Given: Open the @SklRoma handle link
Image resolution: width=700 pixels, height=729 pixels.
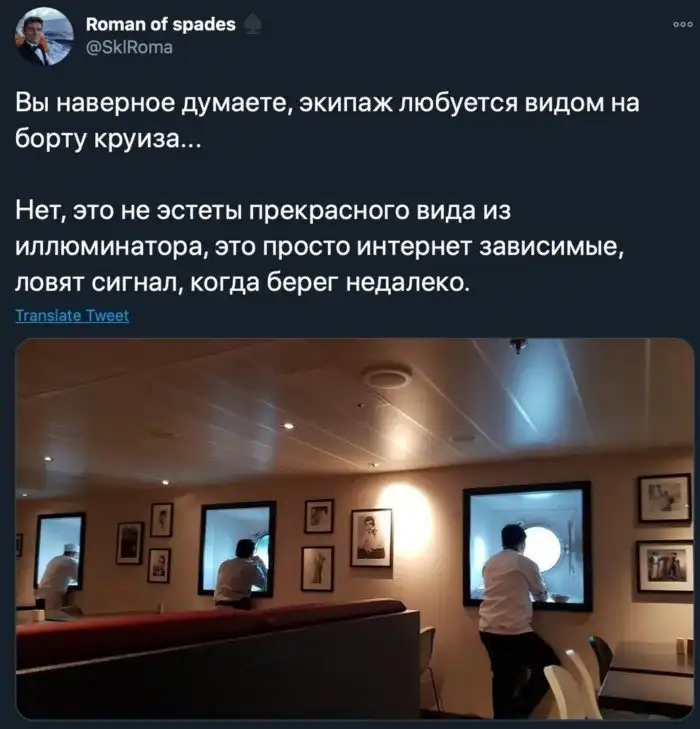Looking at the screenshot, I should 129,47.
